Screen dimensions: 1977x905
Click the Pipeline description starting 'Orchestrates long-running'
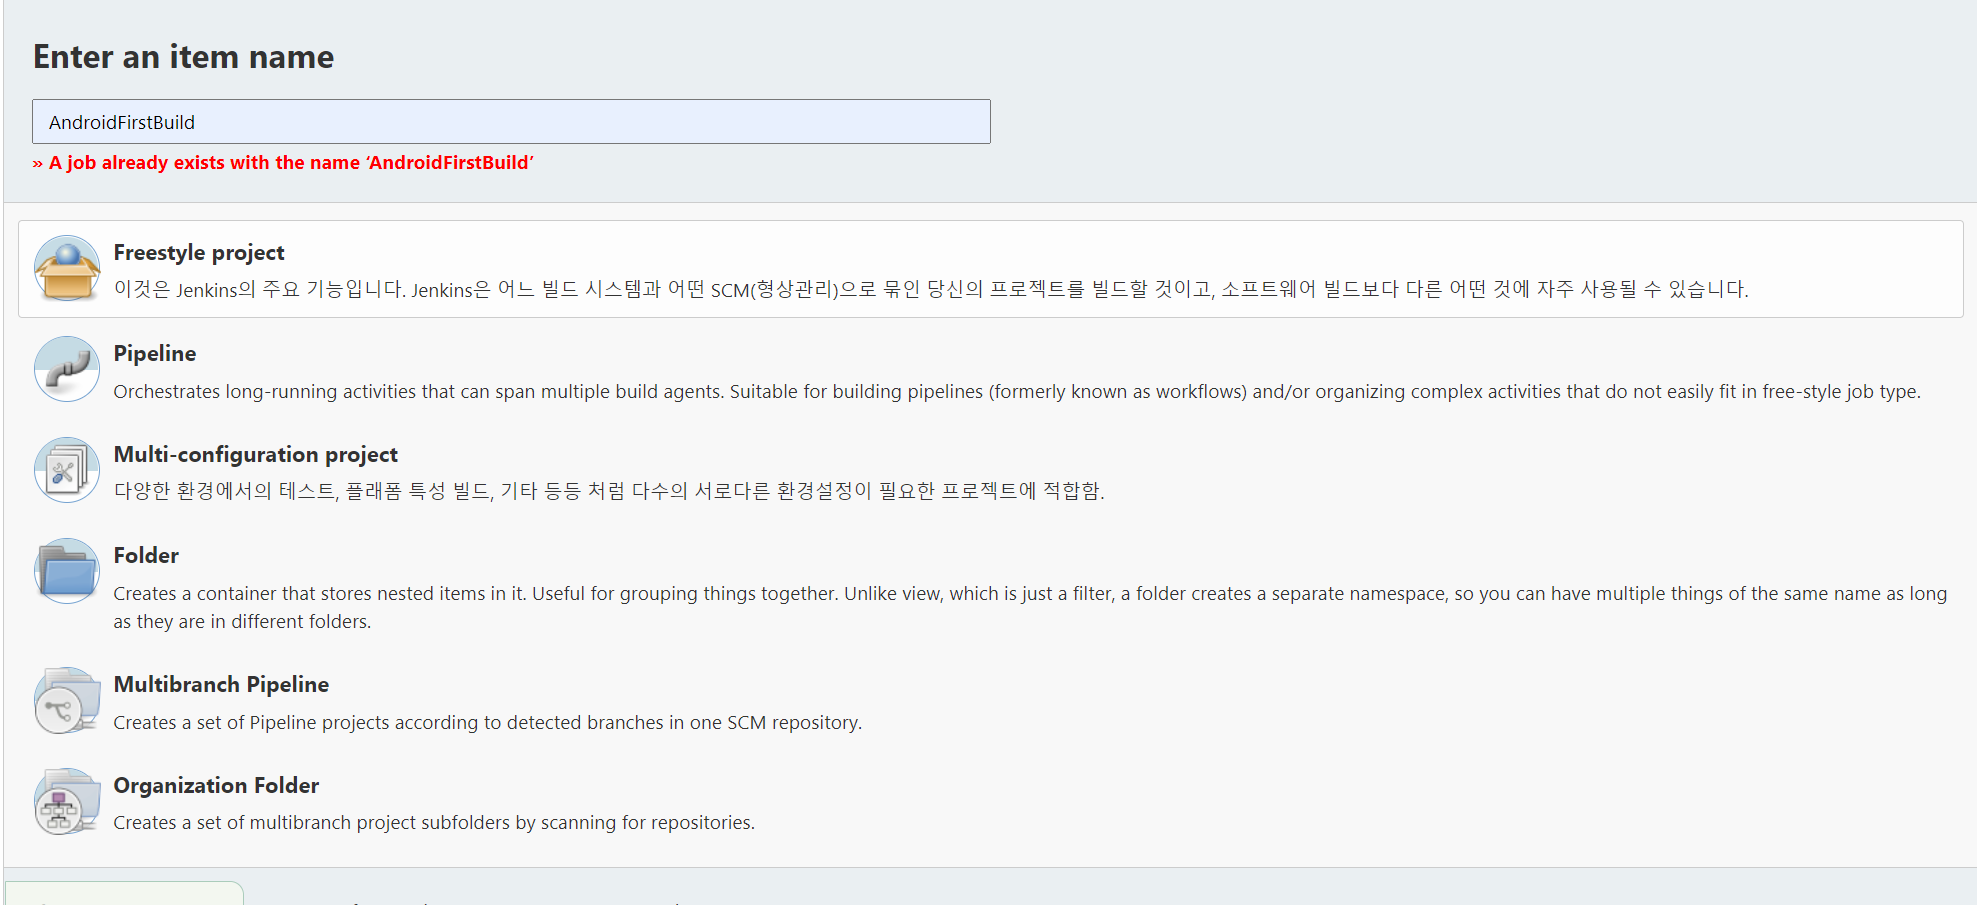click(1017, 391)
